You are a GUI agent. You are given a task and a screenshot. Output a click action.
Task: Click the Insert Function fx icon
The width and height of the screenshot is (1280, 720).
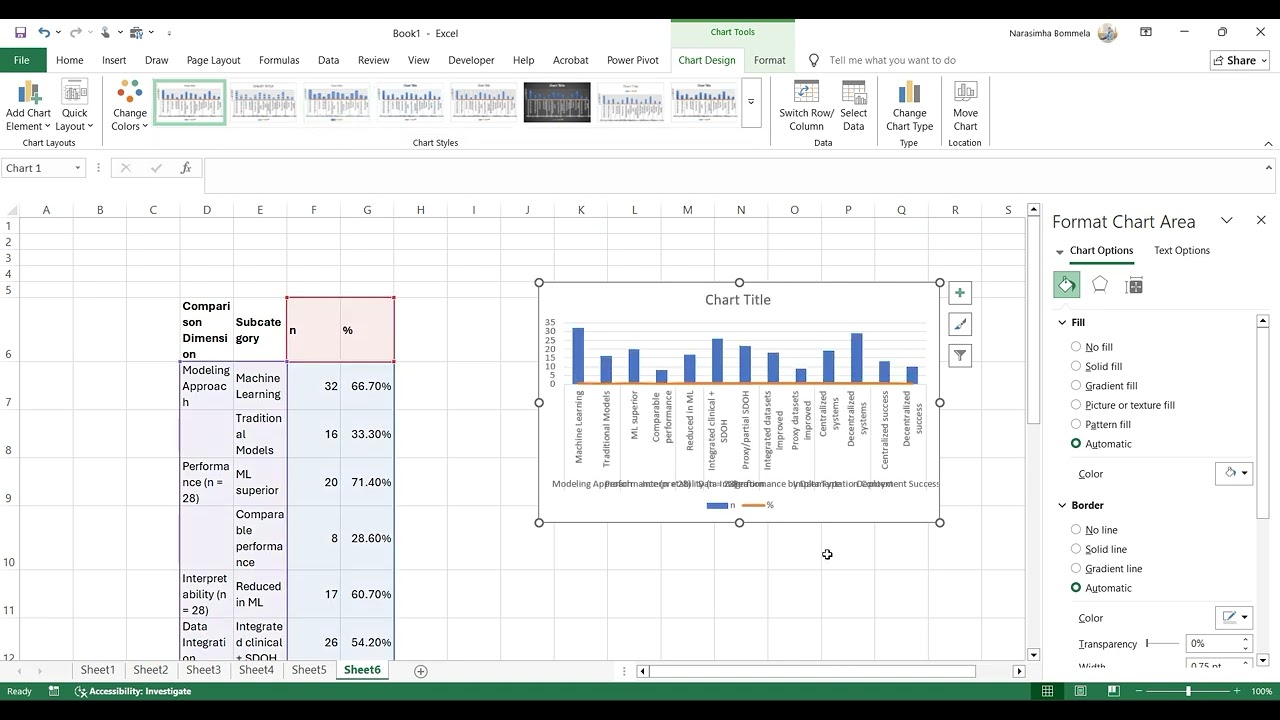tap(186, 168)
